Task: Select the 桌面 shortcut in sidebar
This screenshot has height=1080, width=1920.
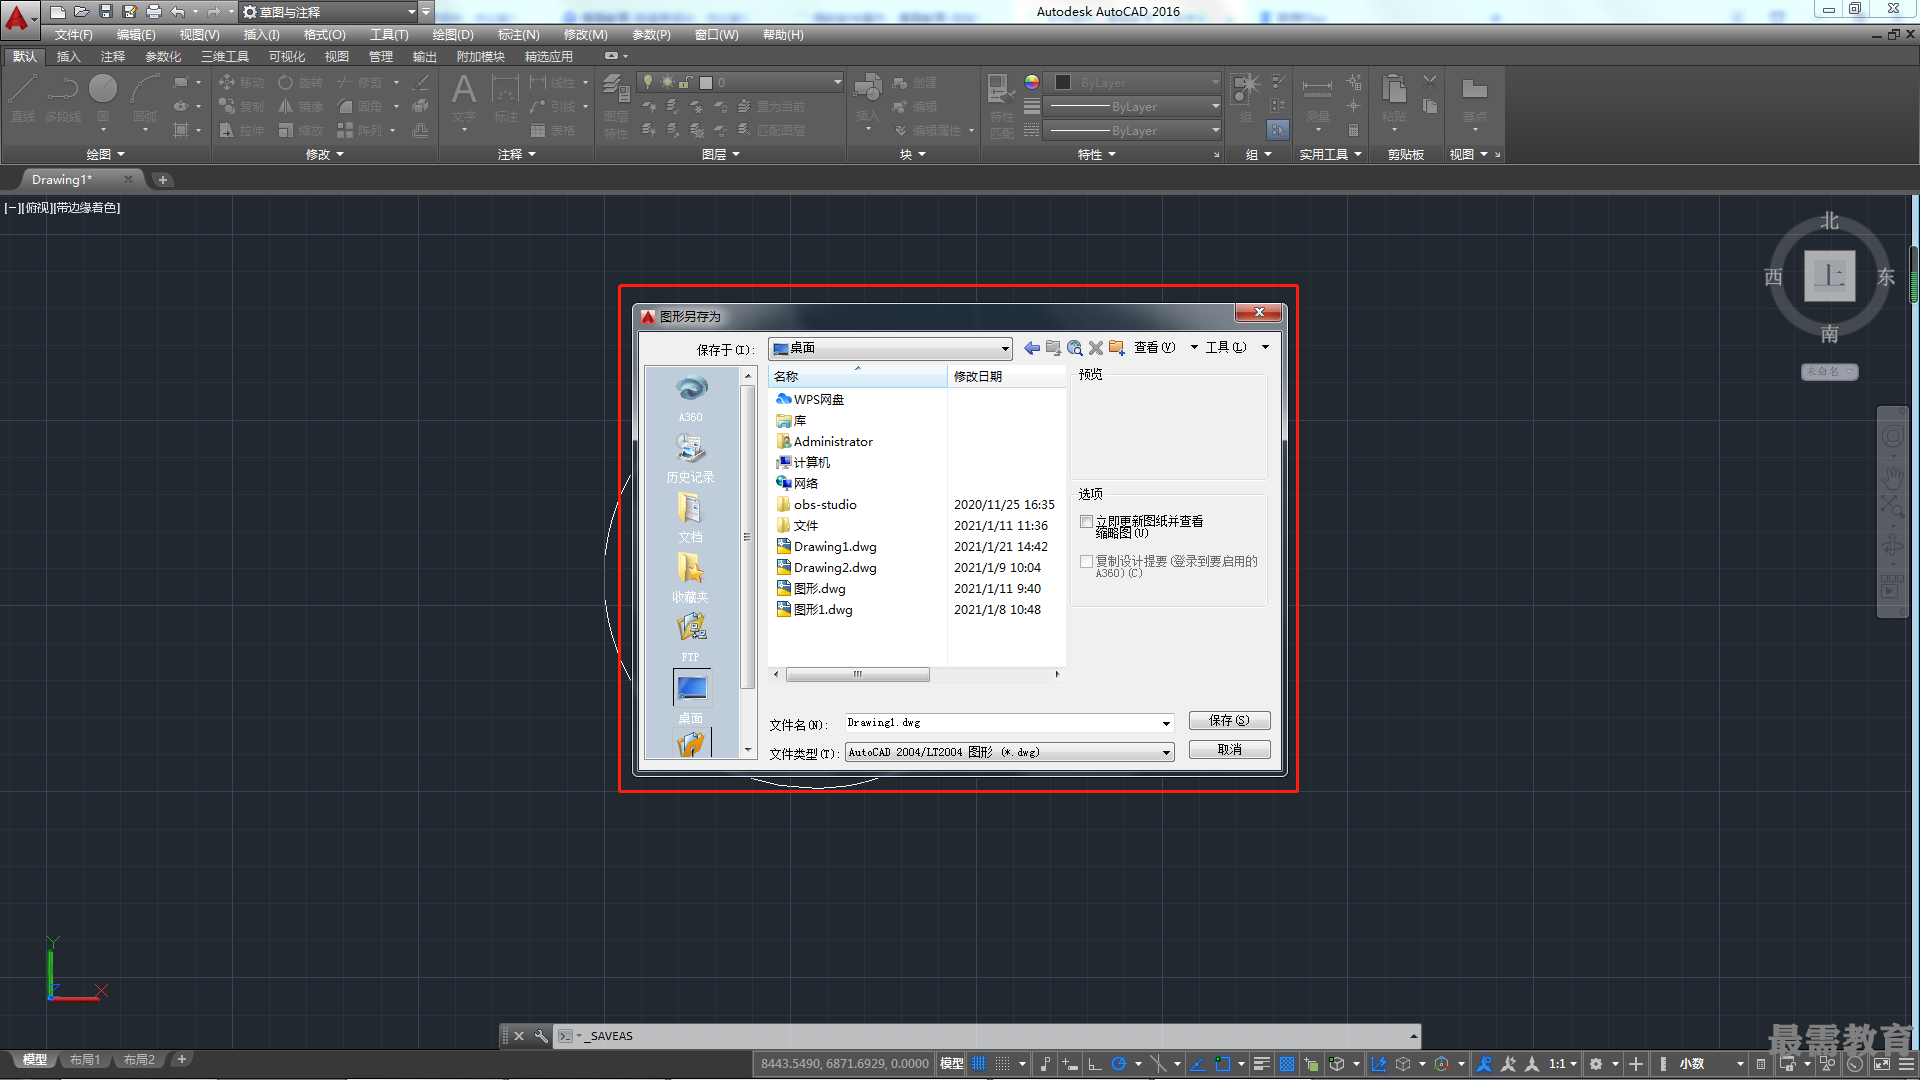Action: tap(691, 698)
